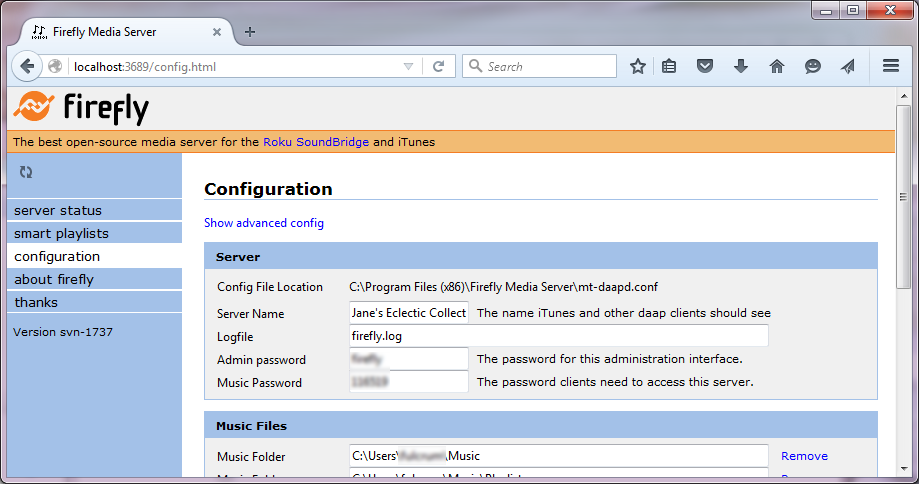Click the Server Name text field
919x484 pixels.
click(x=408, y=313)
